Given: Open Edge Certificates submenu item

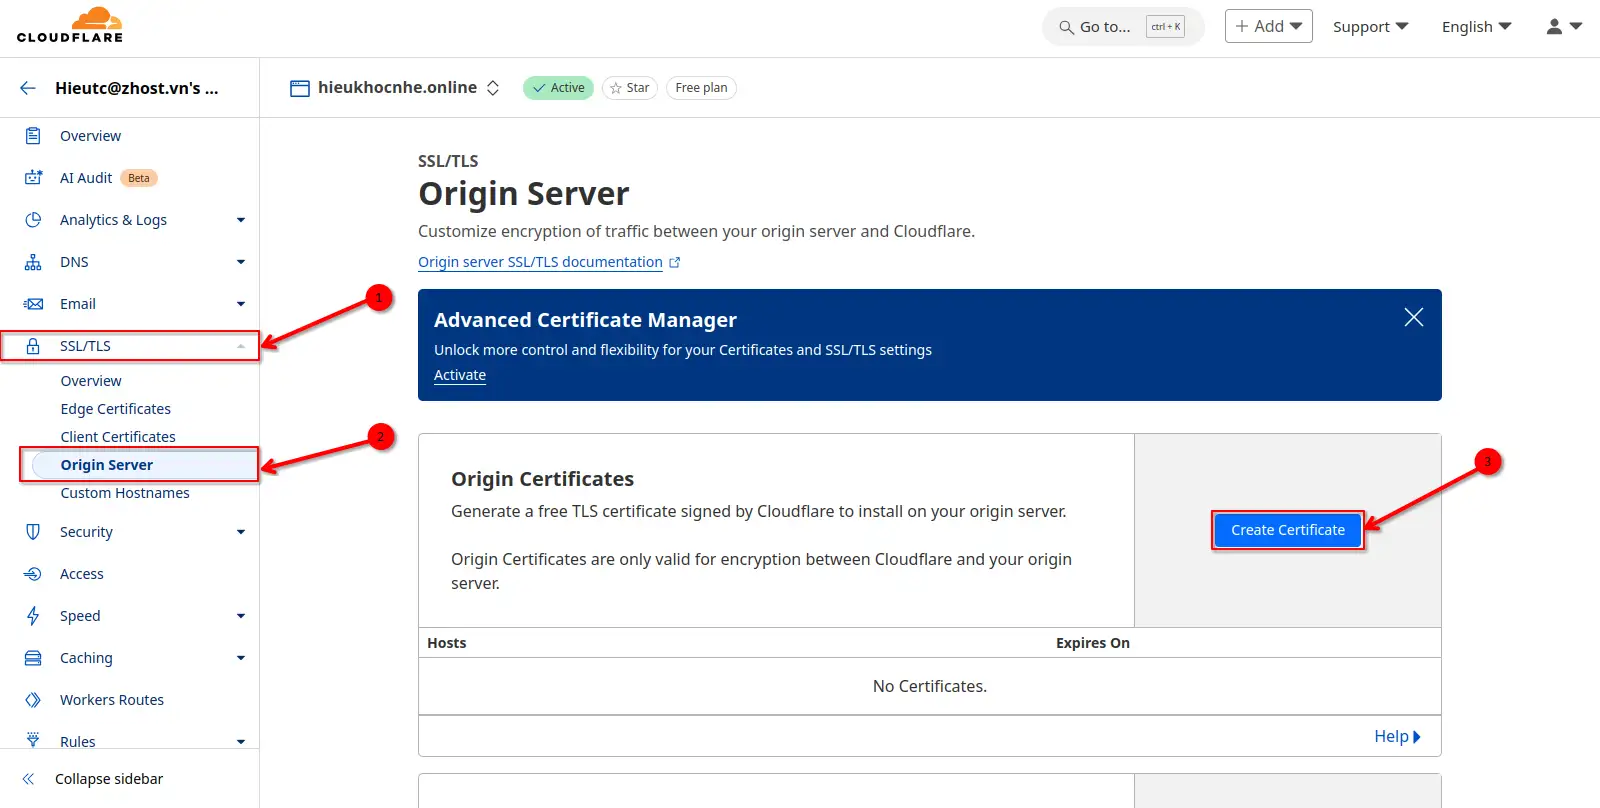Looking at the screenshot, I should click(x=115, y=409).
